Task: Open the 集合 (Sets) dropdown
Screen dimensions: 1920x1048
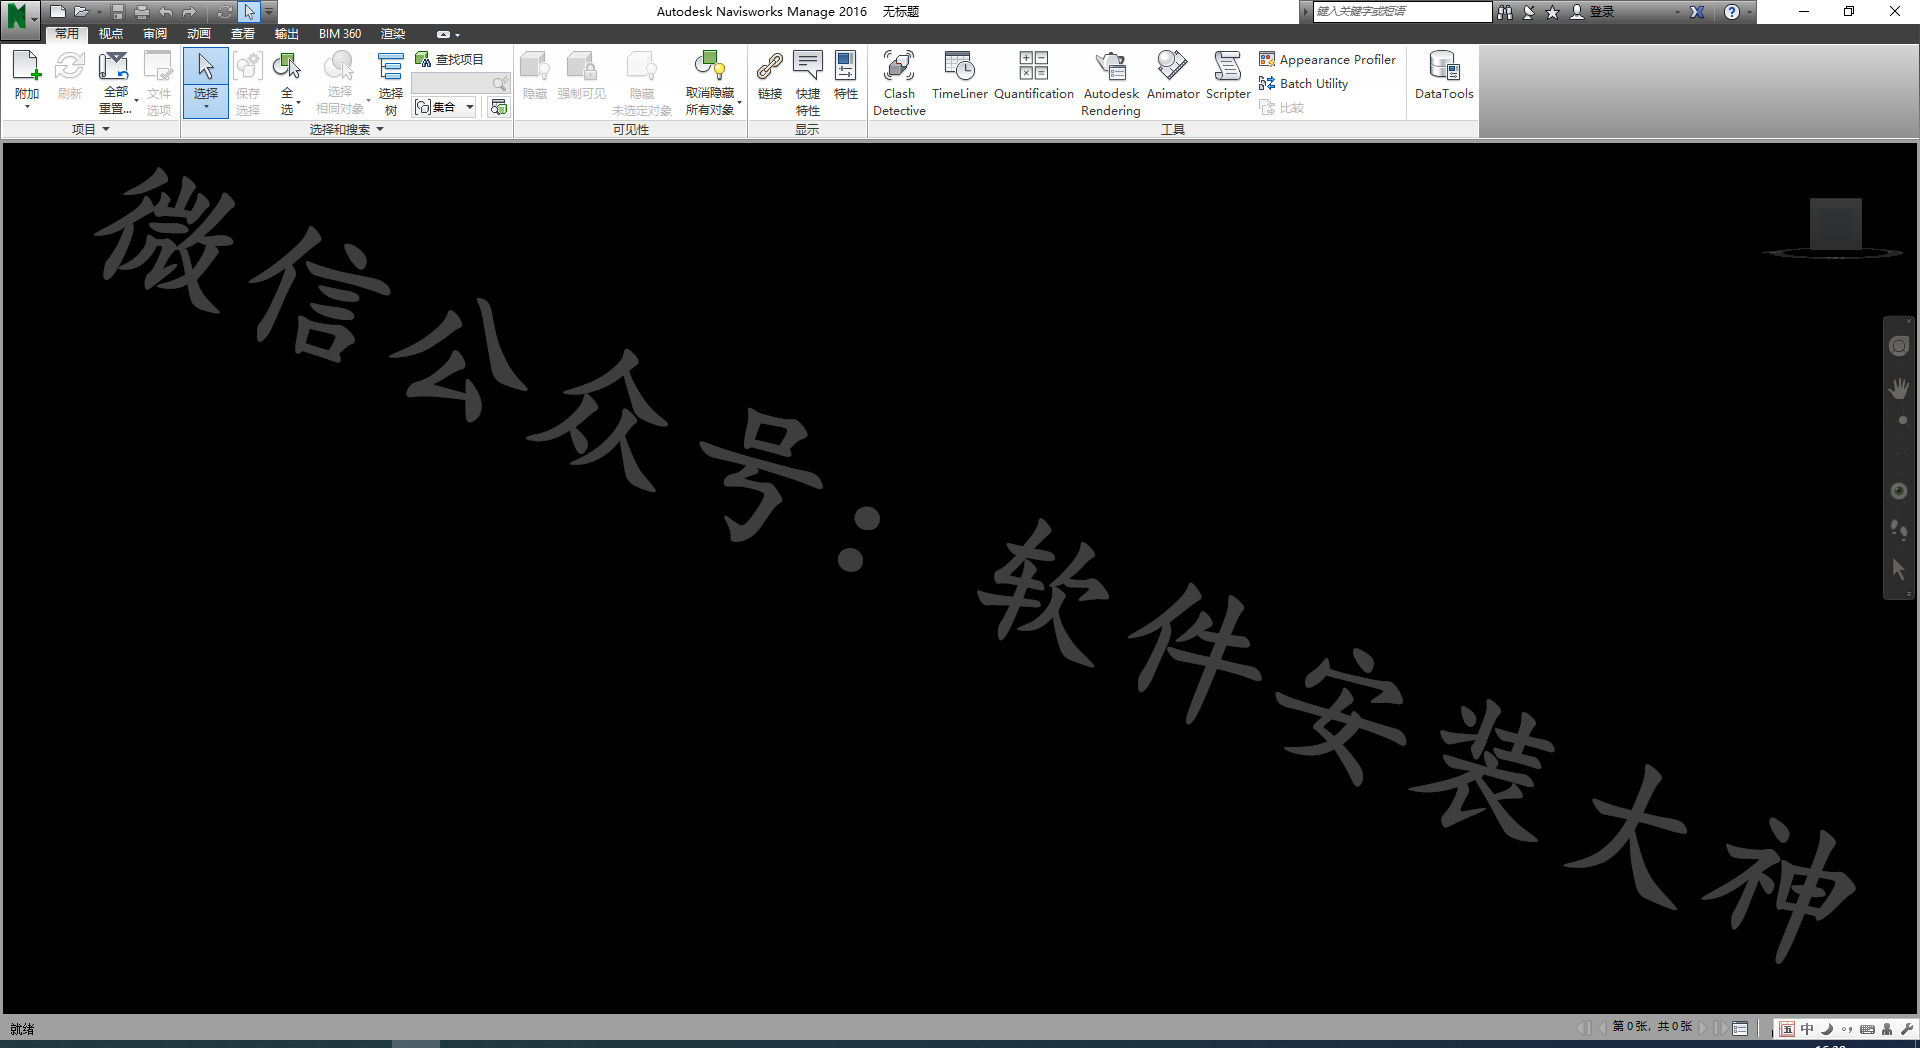Action: (445, 107)
